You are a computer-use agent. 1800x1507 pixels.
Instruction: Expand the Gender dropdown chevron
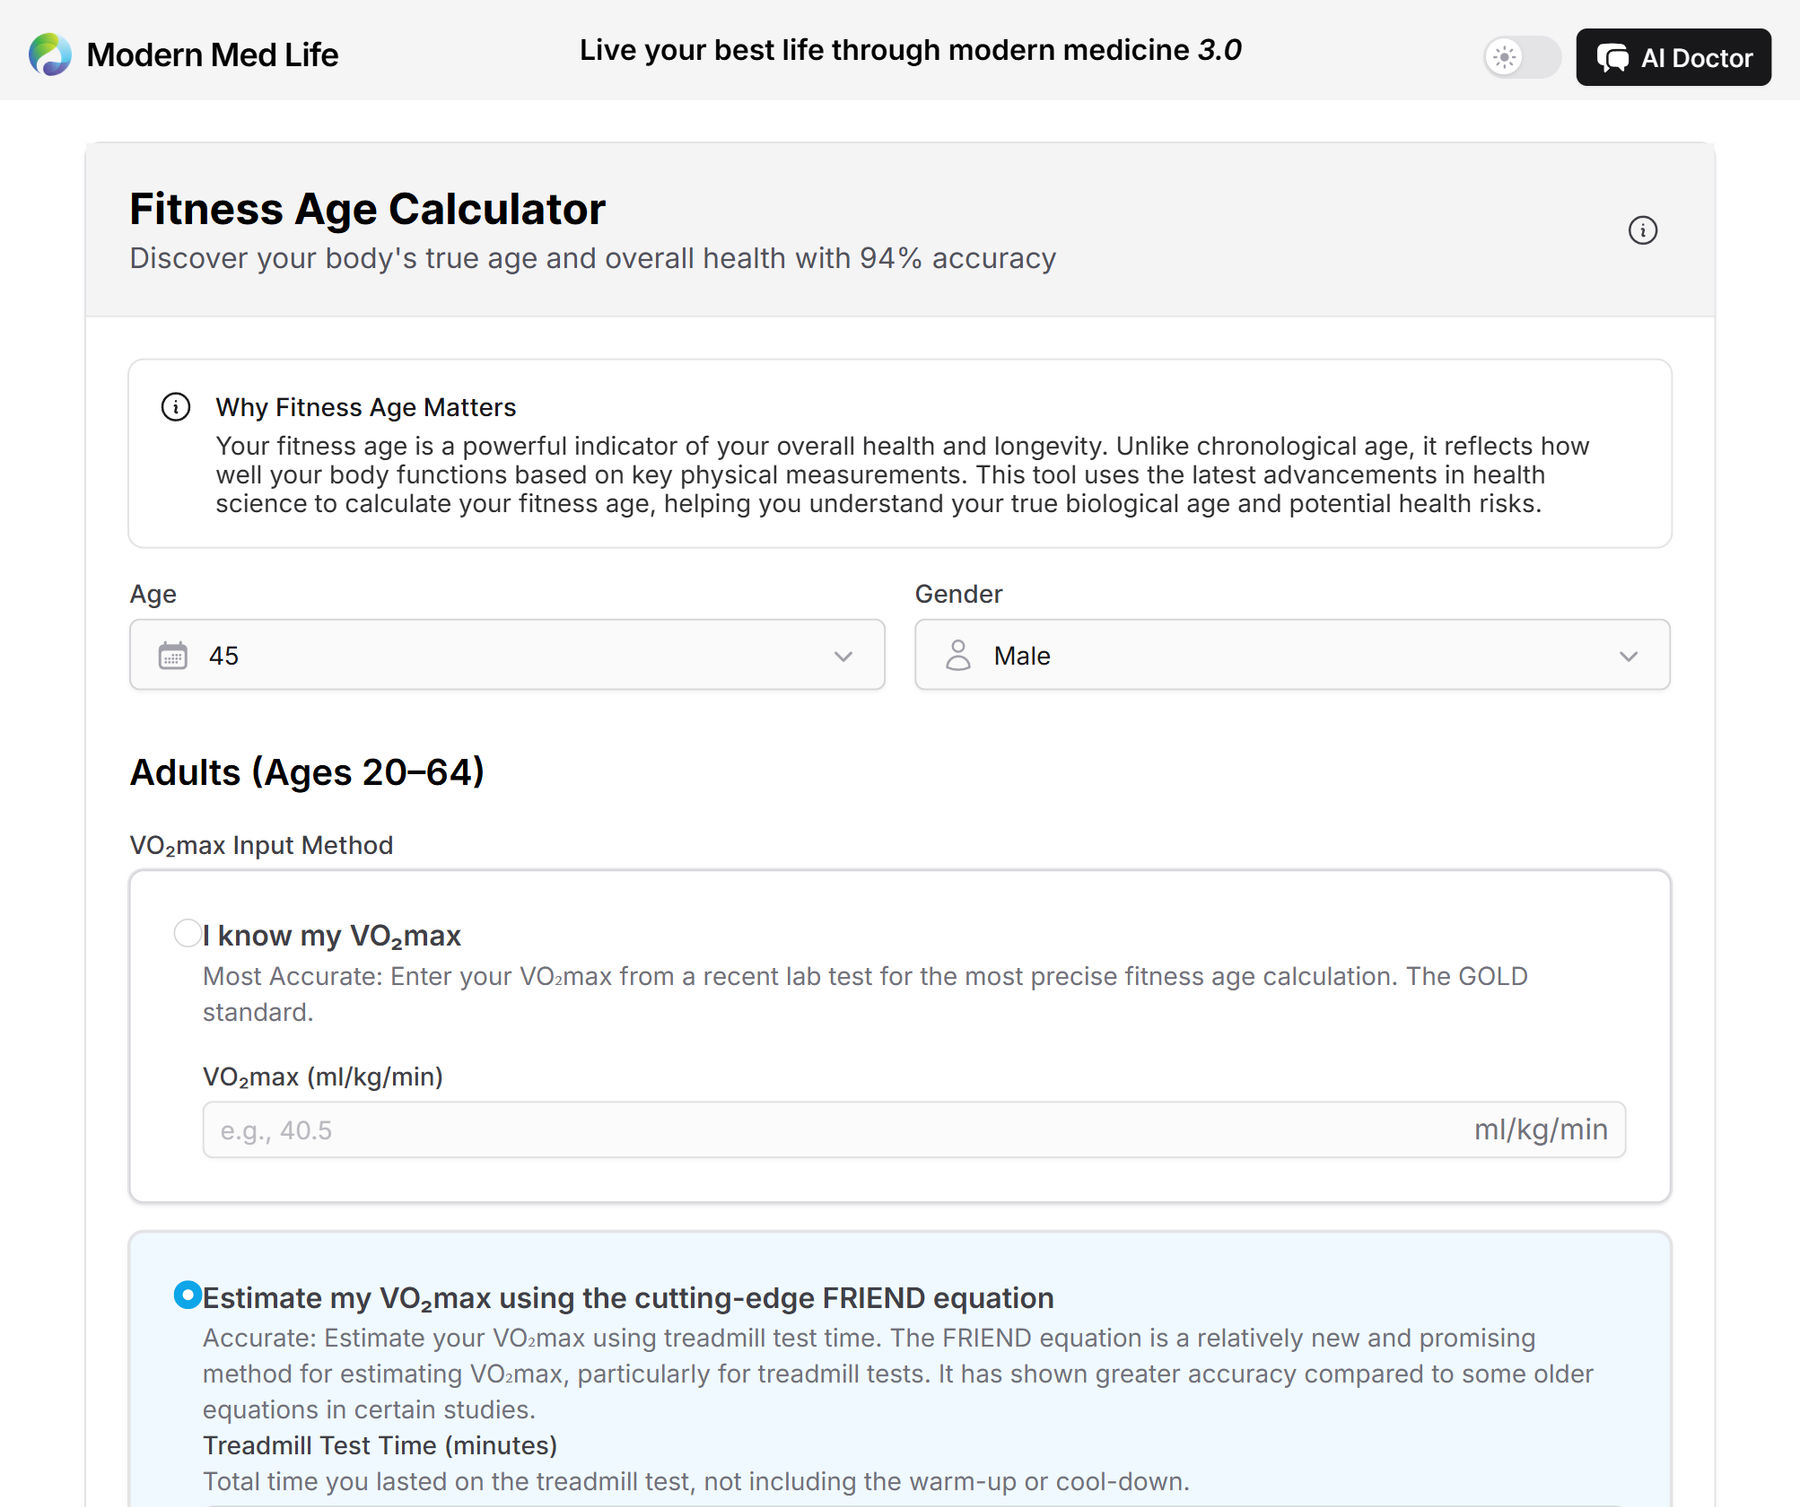(x=1628, y=656)
